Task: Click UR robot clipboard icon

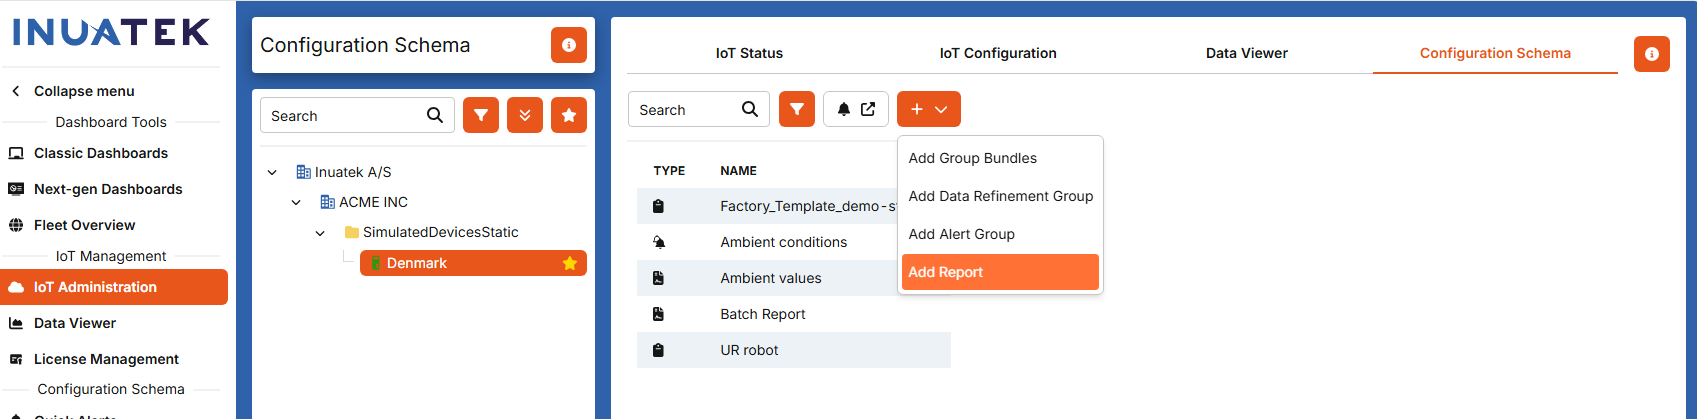Action: point(658,350)
